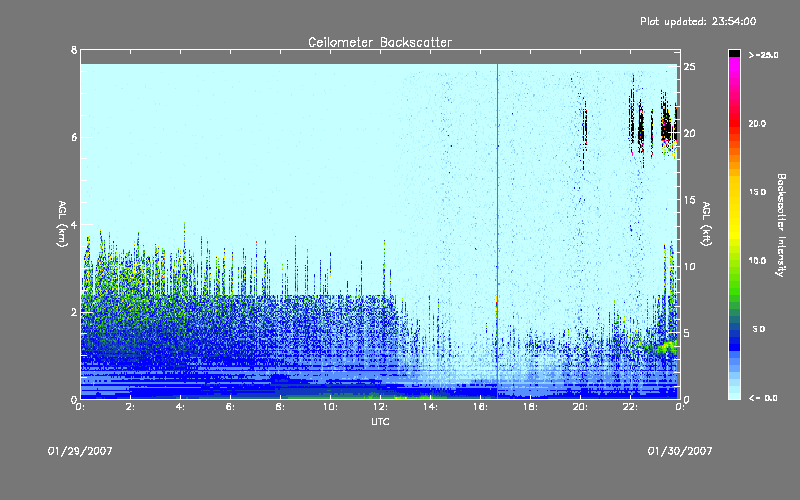Click the black top of the colorbar
Screen dimensions: 800x500
(734, 53)
